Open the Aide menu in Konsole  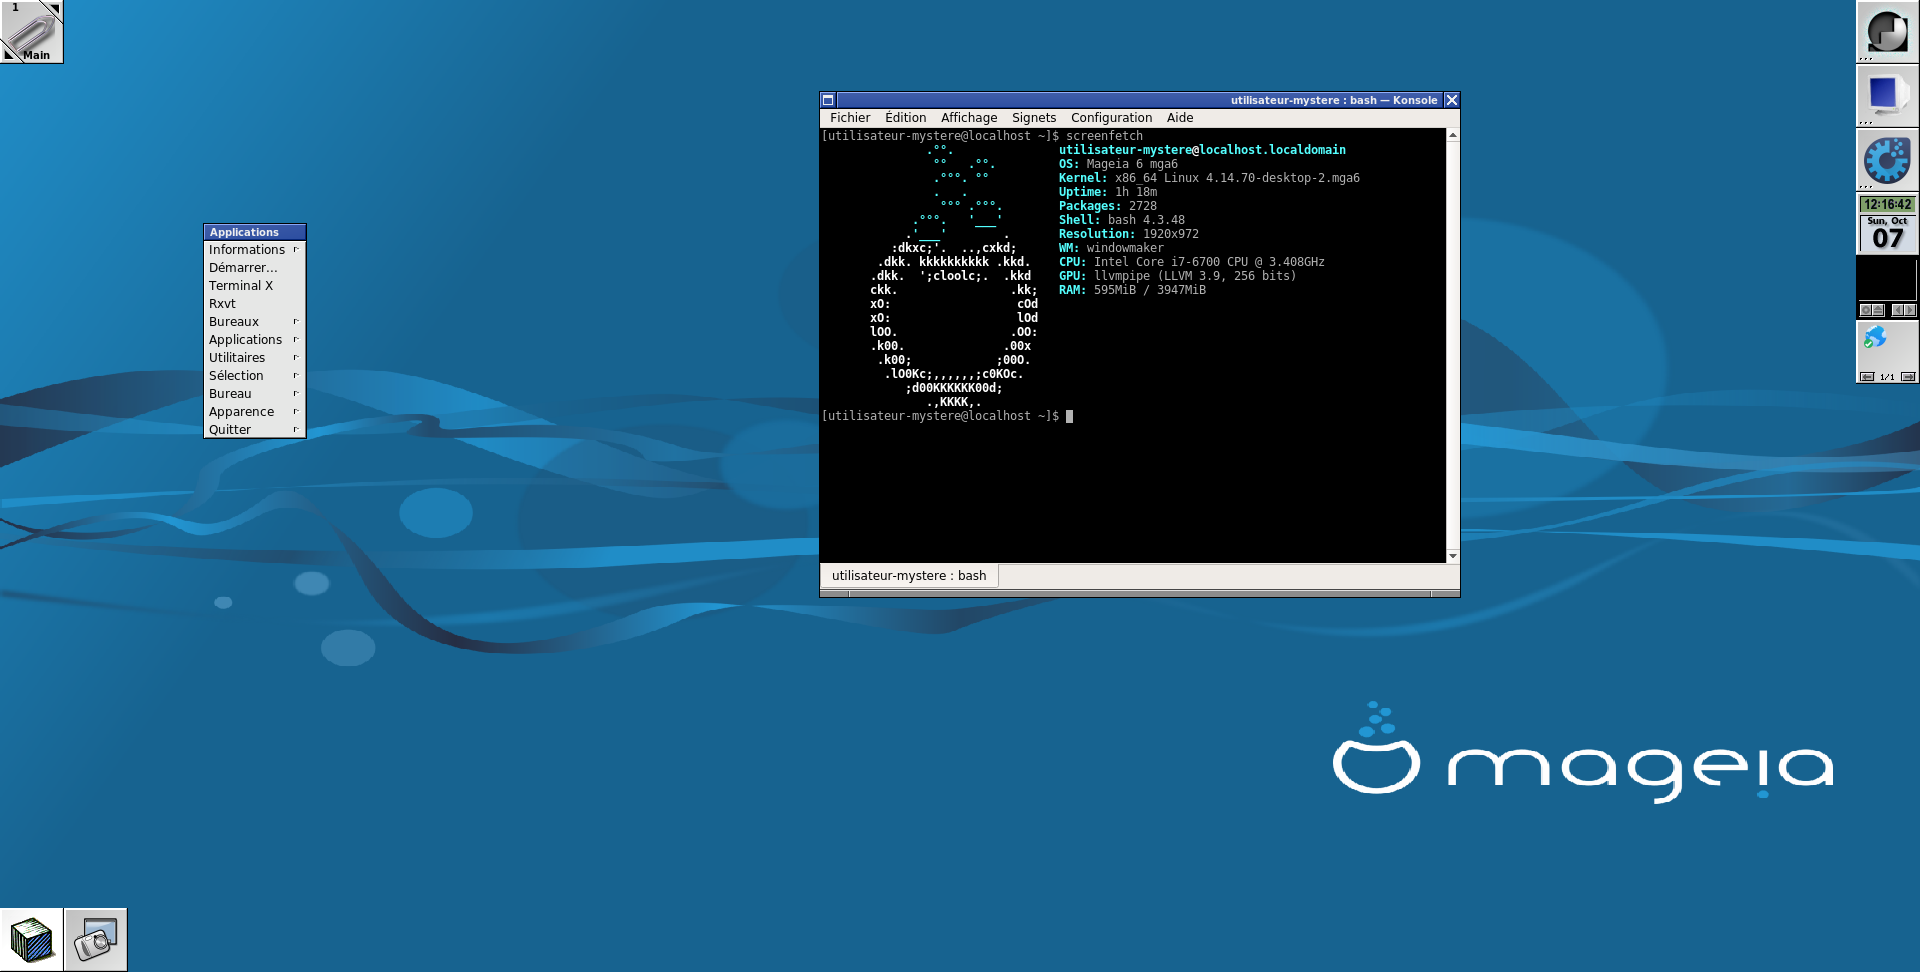1180,118
